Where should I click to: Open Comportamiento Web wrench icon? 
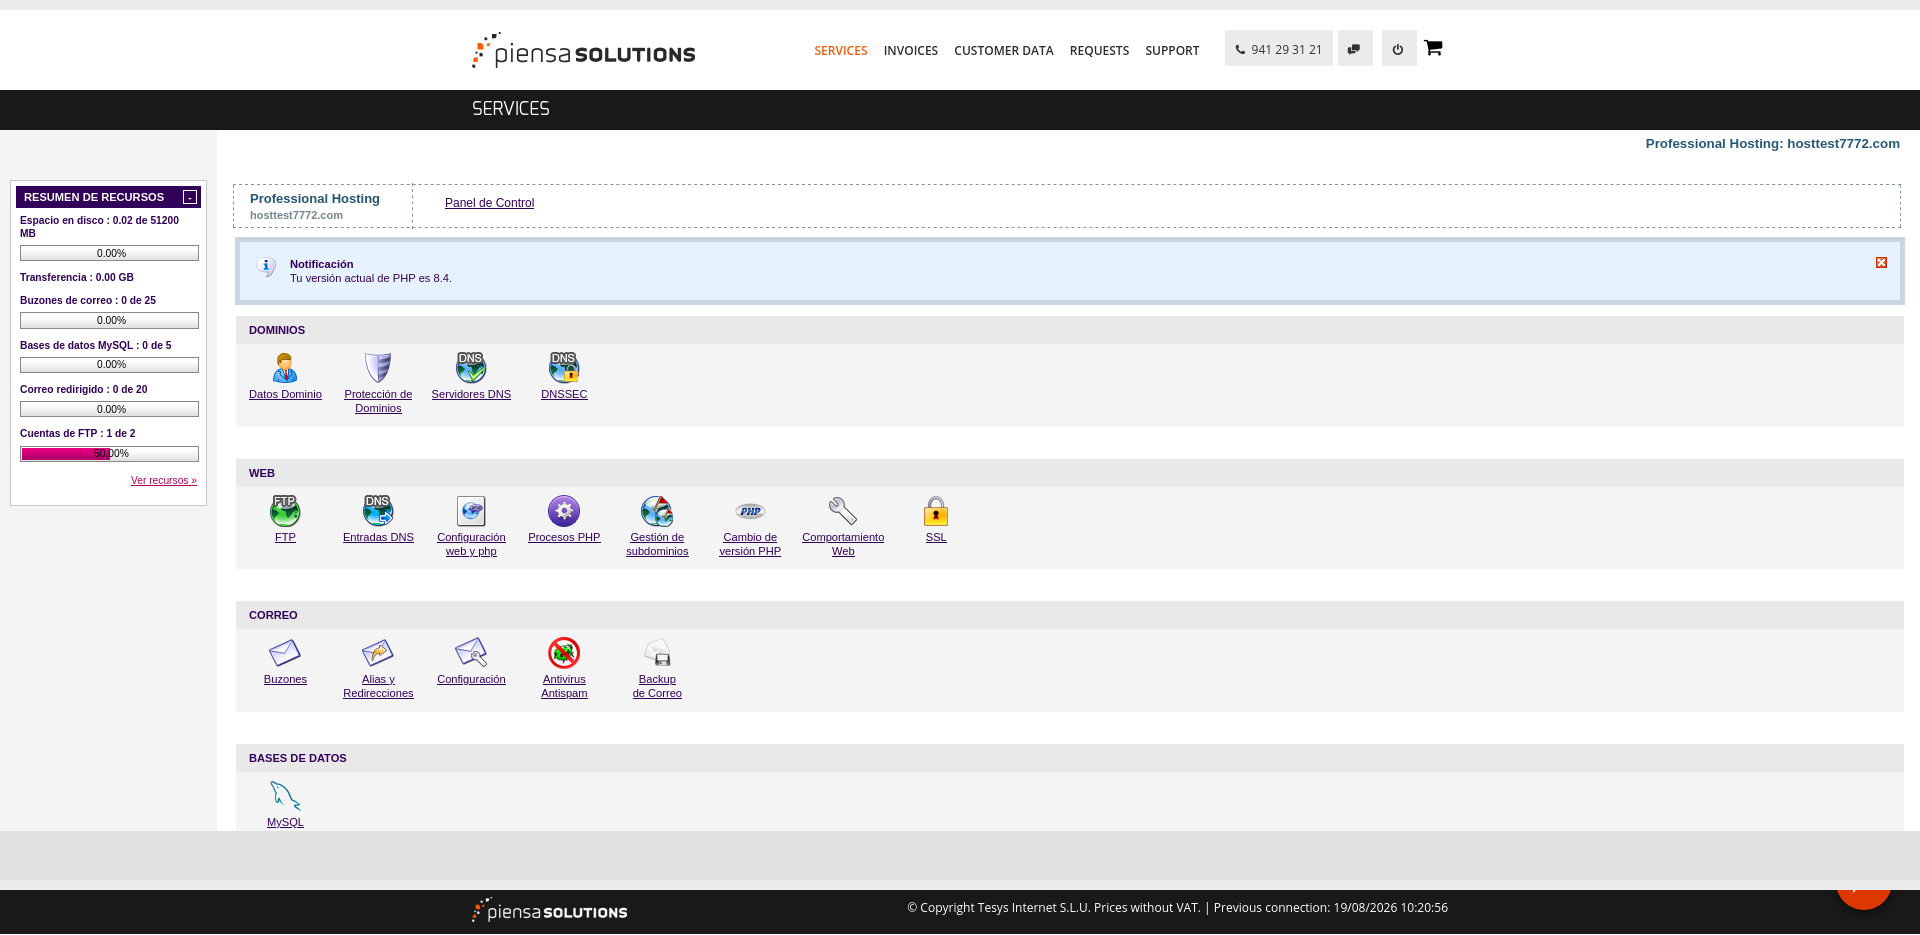coord(843,511)
